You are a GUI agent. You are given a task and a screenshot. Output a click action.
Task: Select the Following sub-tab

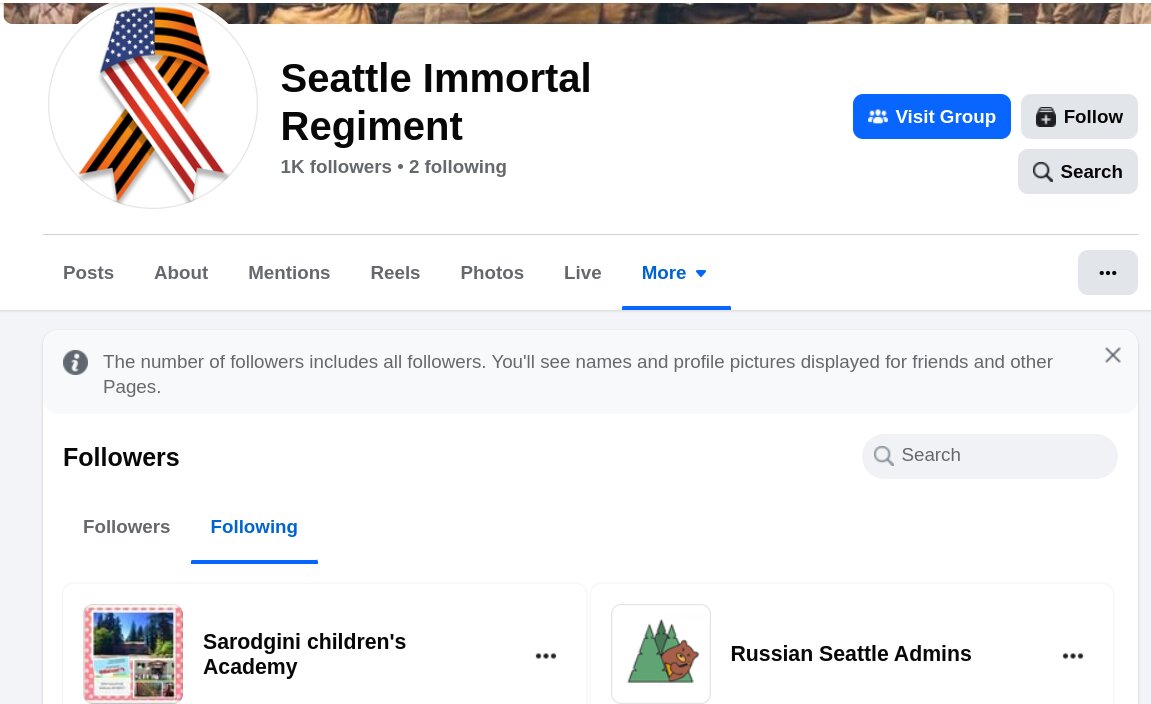(254, 527)
